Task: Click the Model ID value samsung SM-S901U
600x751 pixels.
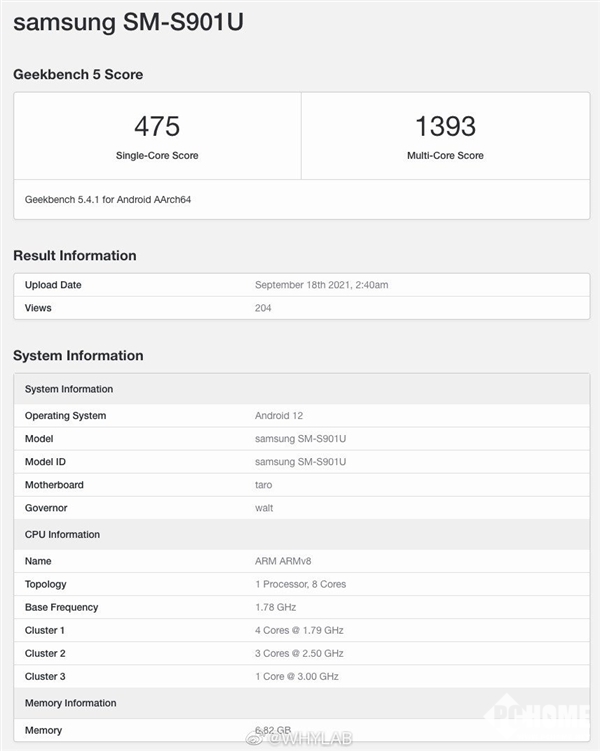Action: click(x=300, y=462)
